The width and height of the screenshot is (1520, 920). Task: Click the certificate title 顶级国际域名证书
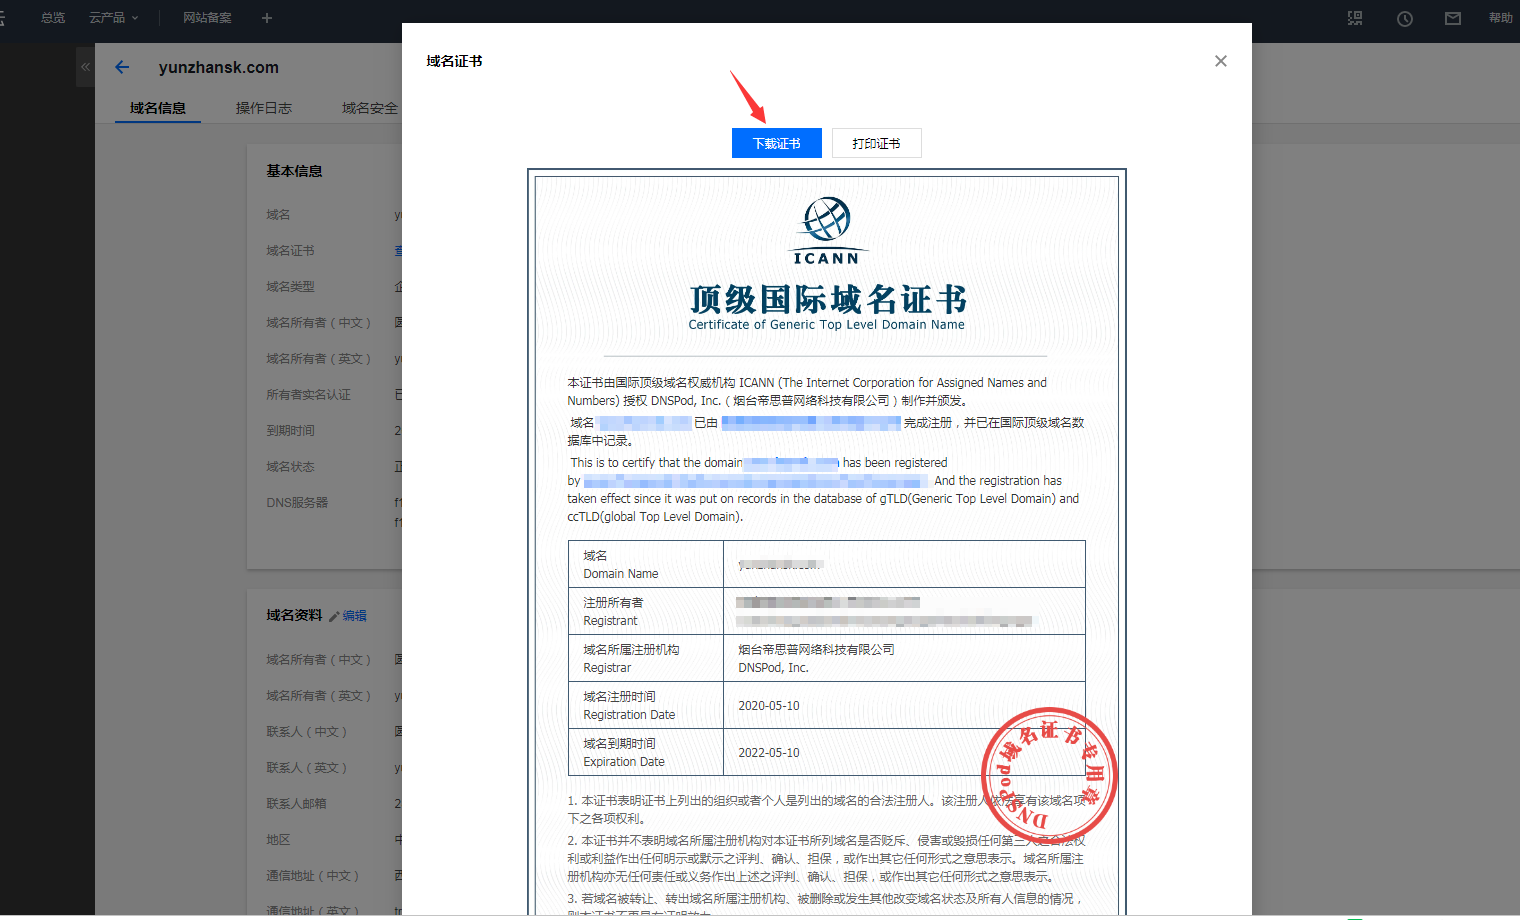(828, 299)
